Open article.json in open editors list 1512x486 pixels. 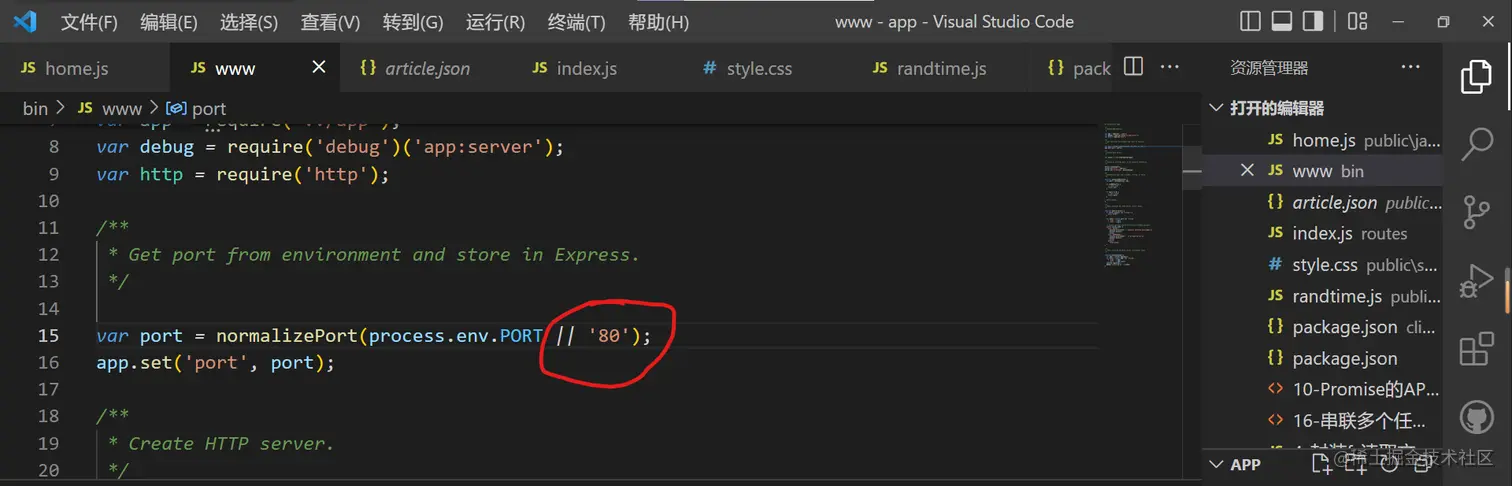tap(1323, 202)
